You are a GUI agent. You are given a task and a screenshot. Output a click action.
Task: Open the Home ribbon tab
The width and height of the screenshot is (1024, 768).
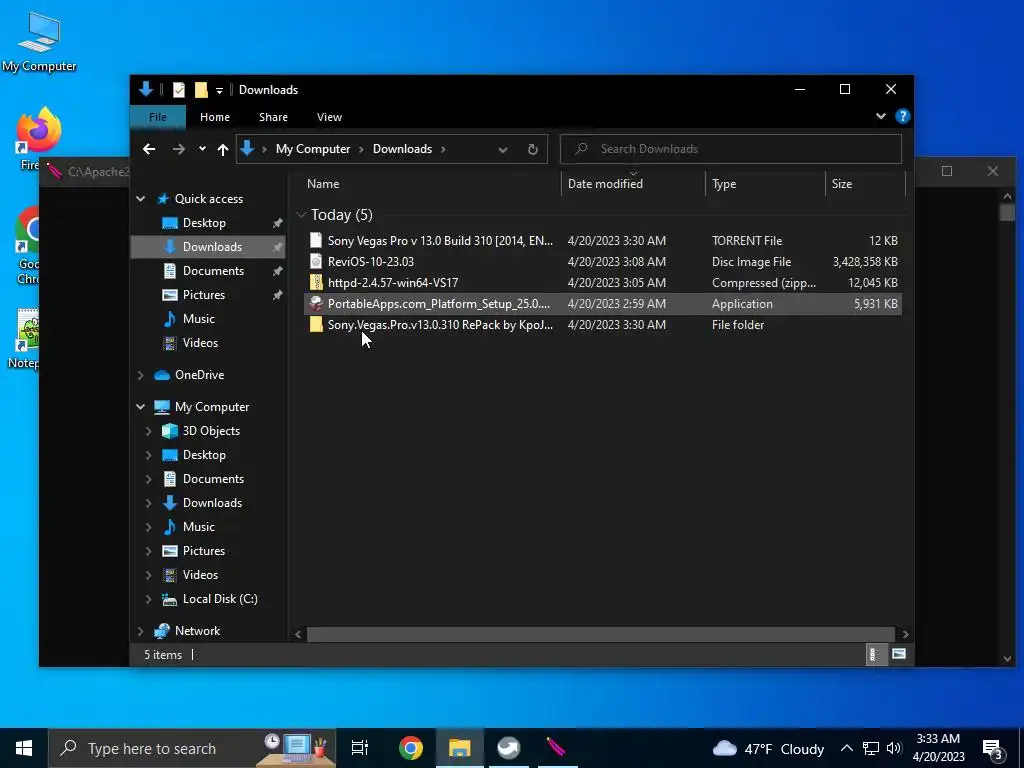215,117
